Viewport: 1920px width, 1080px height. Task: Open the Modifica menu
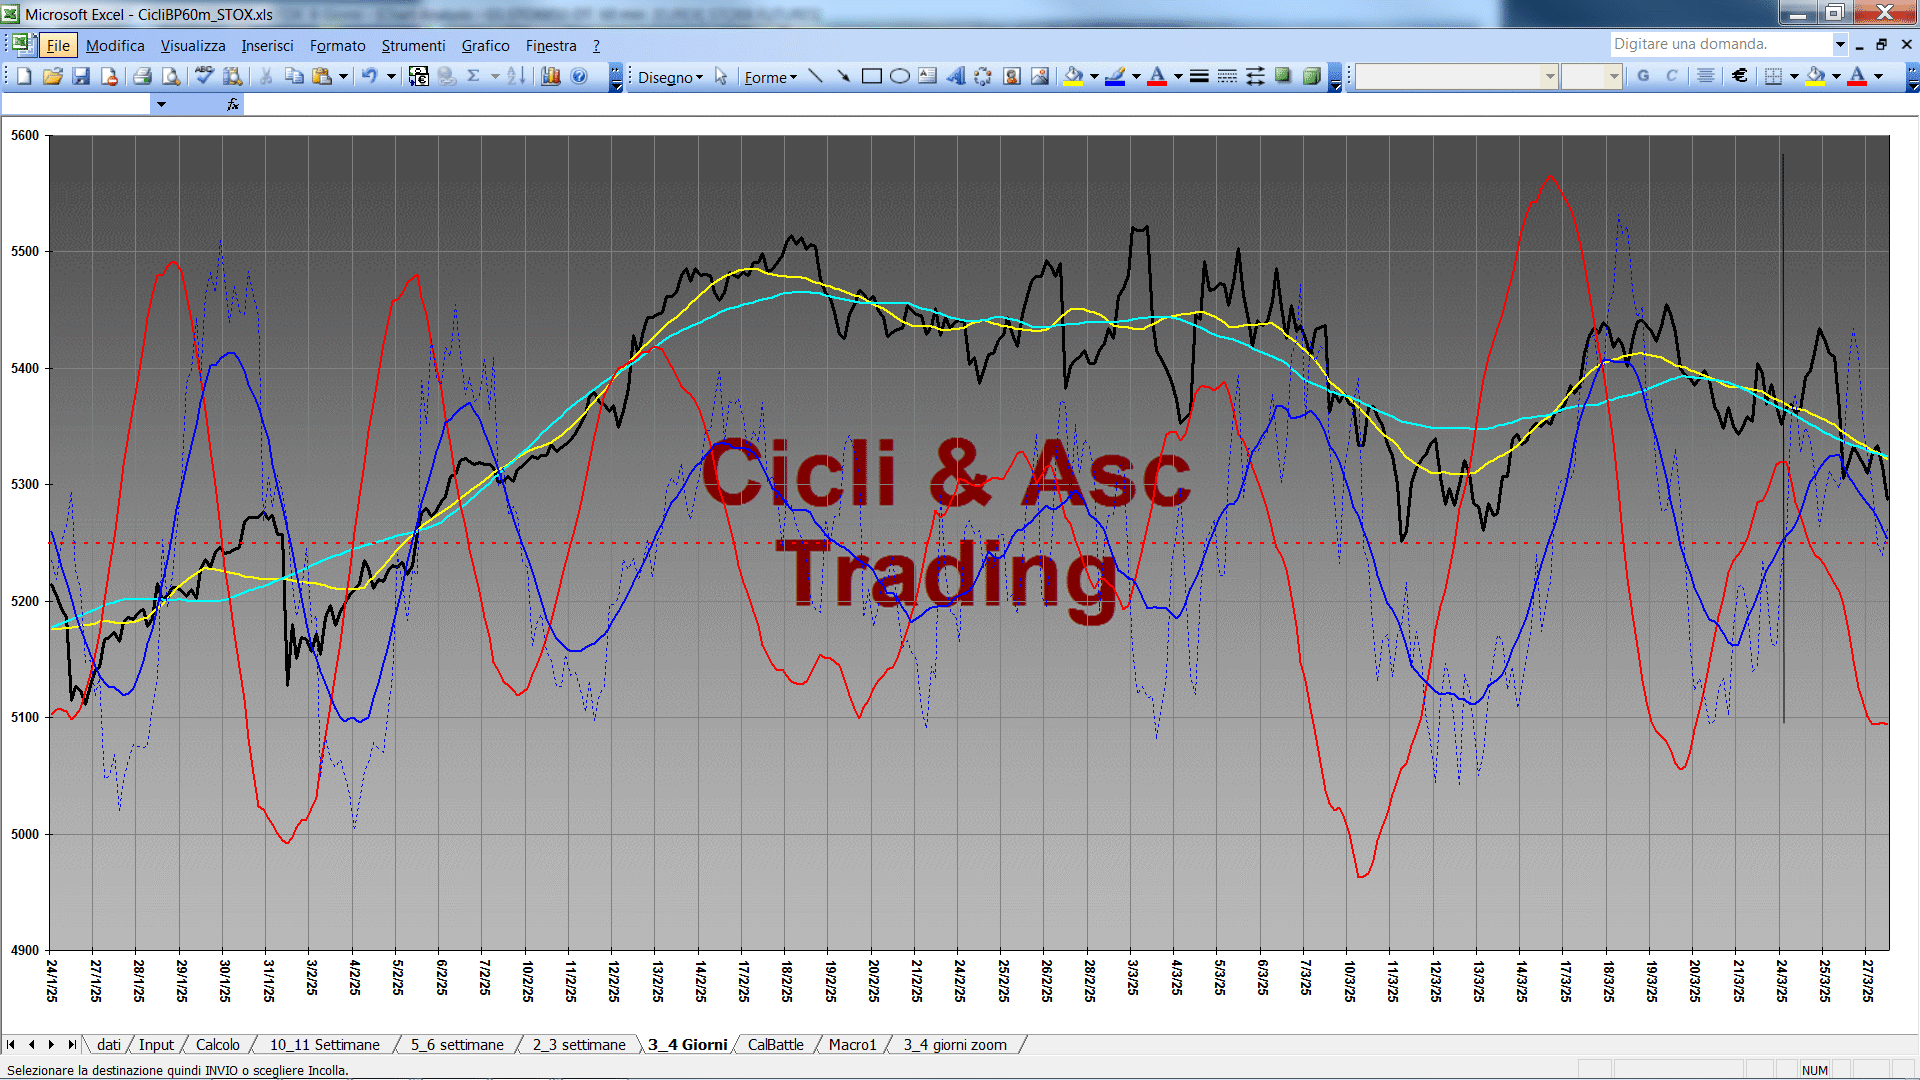point(115,45)
